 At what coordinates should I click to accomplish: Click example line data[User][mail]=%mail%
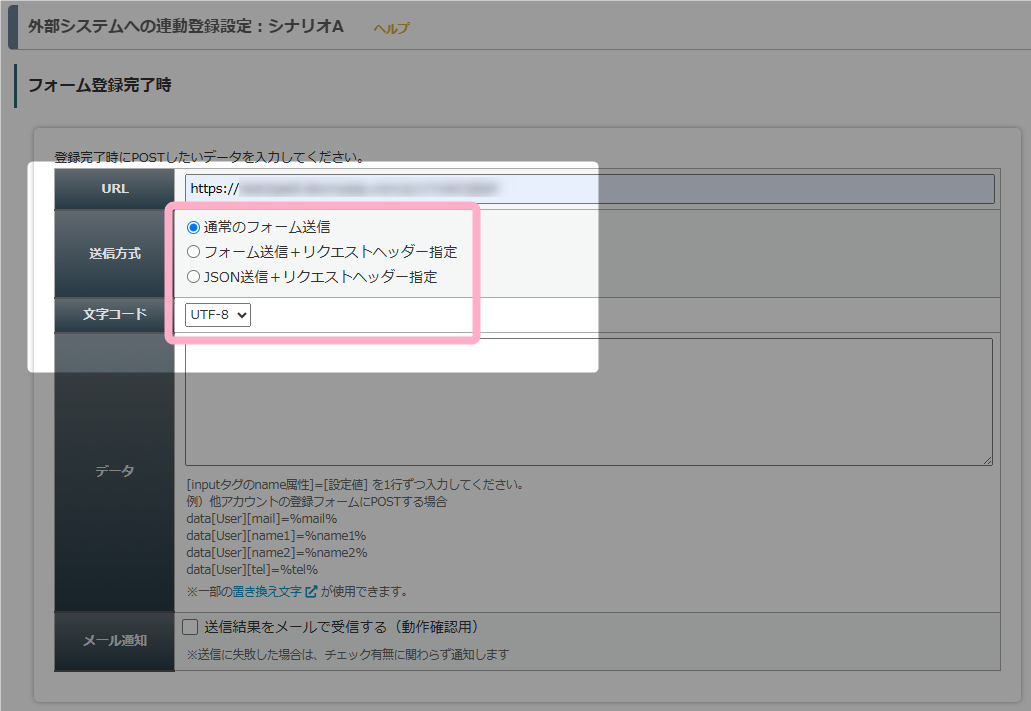coord(262,519)
